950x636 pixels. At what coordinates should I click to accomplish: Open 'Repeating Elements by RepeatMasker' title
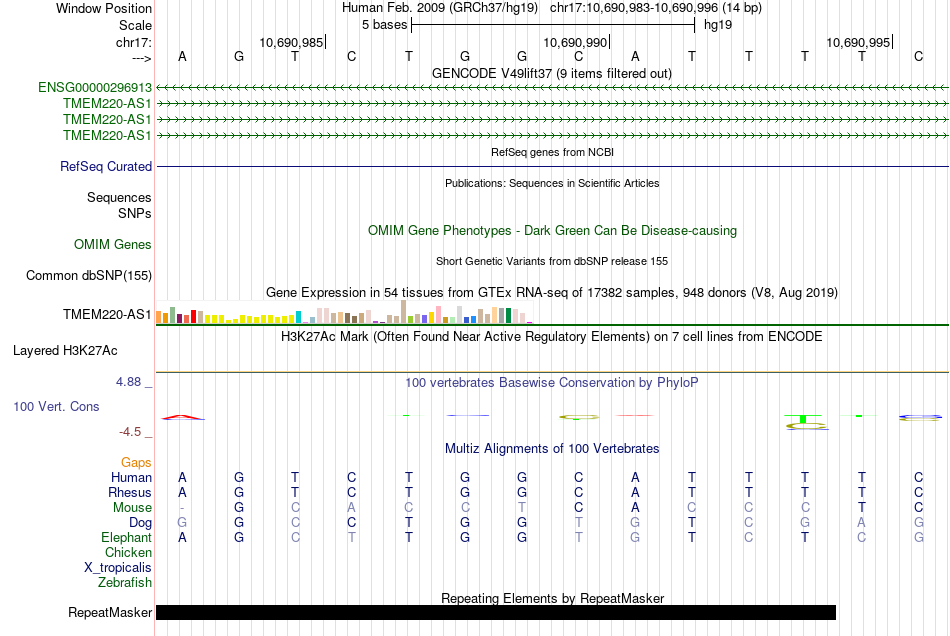point(553,598)
